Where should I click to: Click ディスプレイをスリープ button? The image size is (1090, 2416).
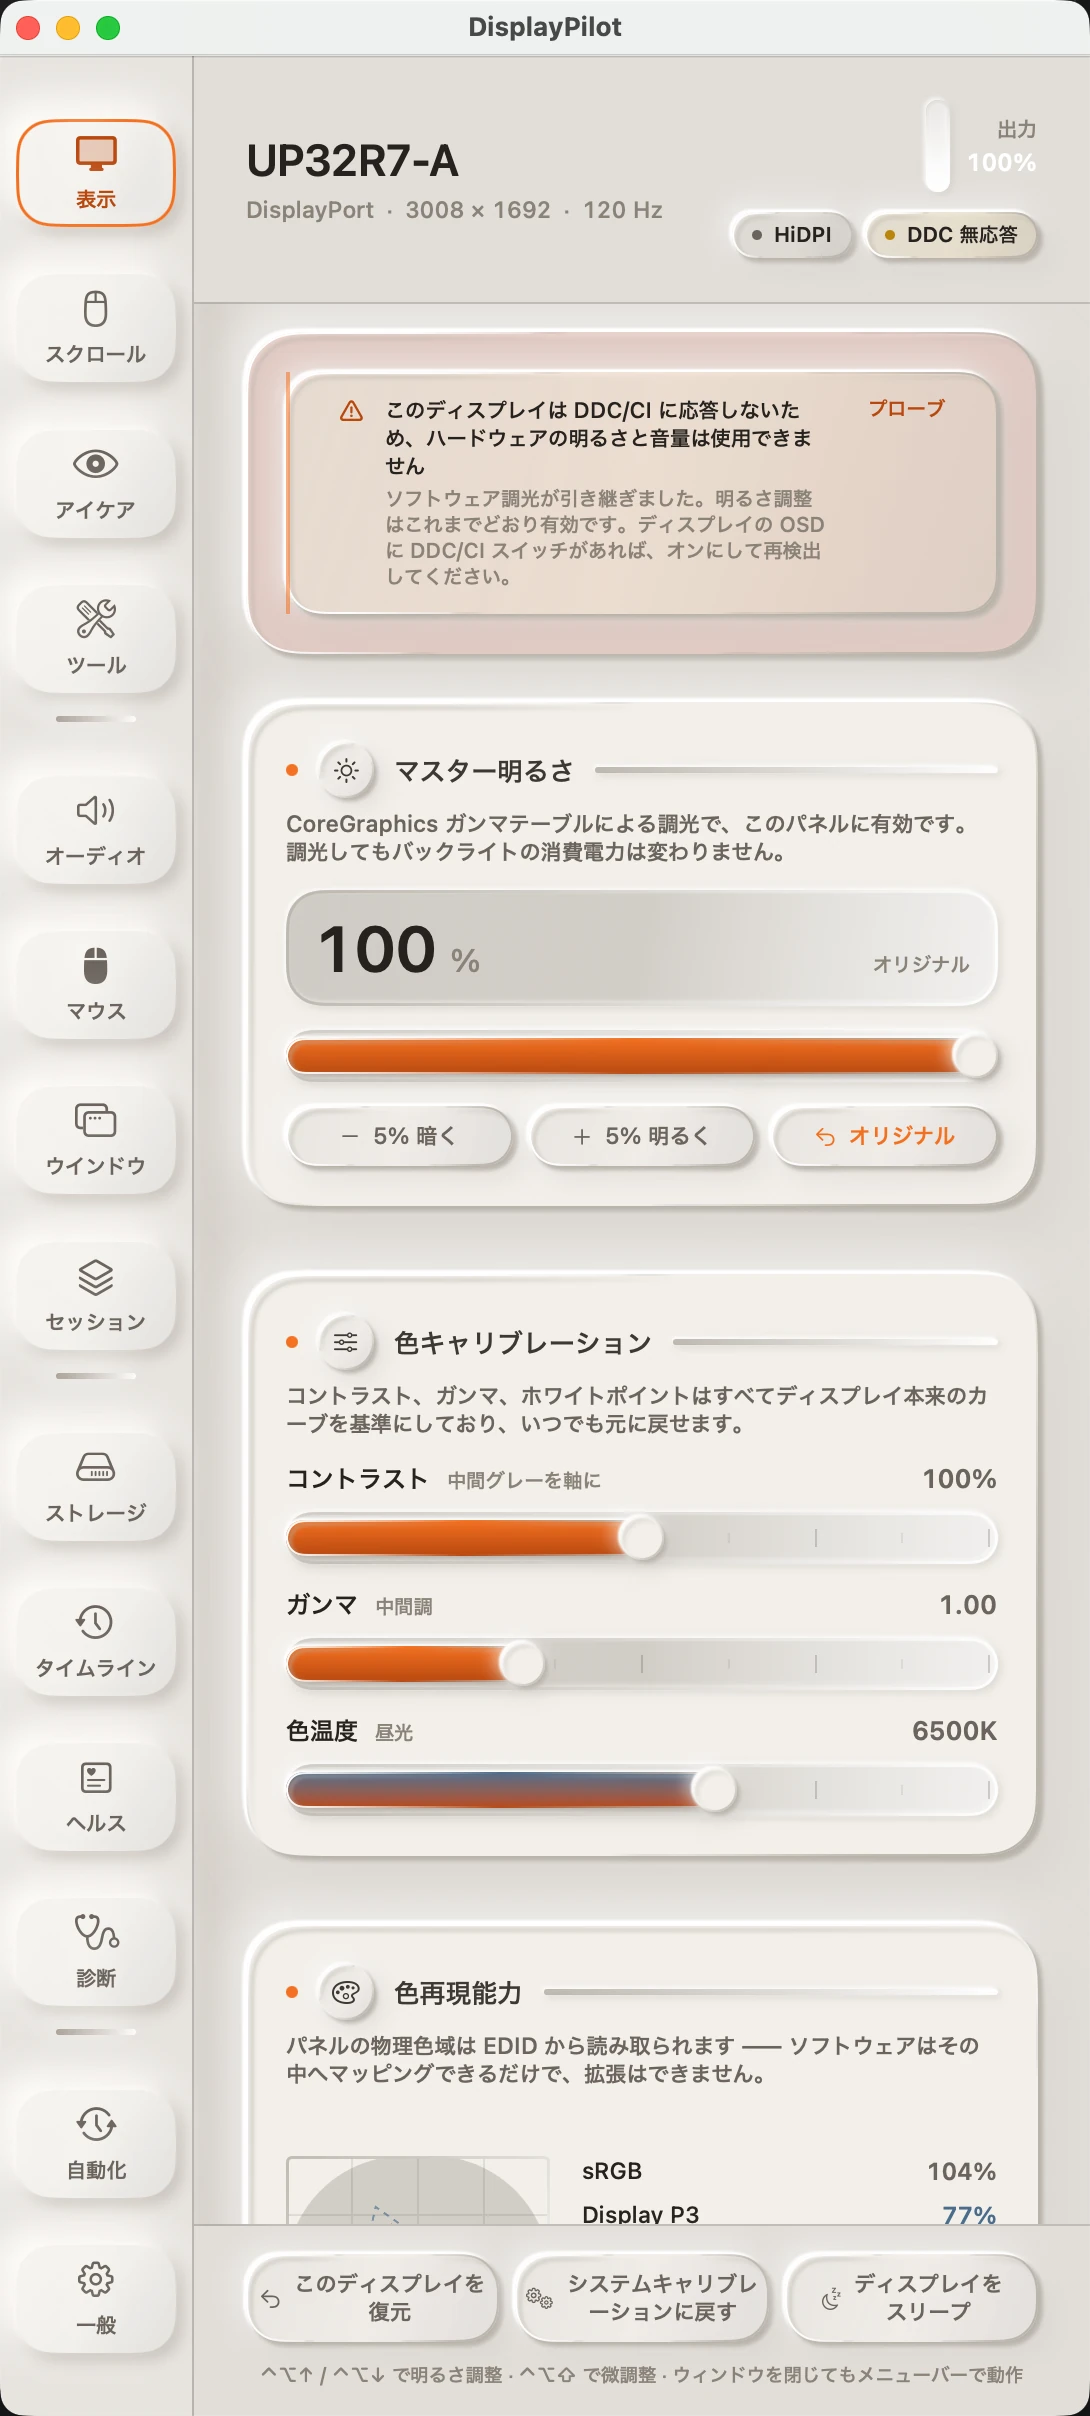pos(911,2298)
